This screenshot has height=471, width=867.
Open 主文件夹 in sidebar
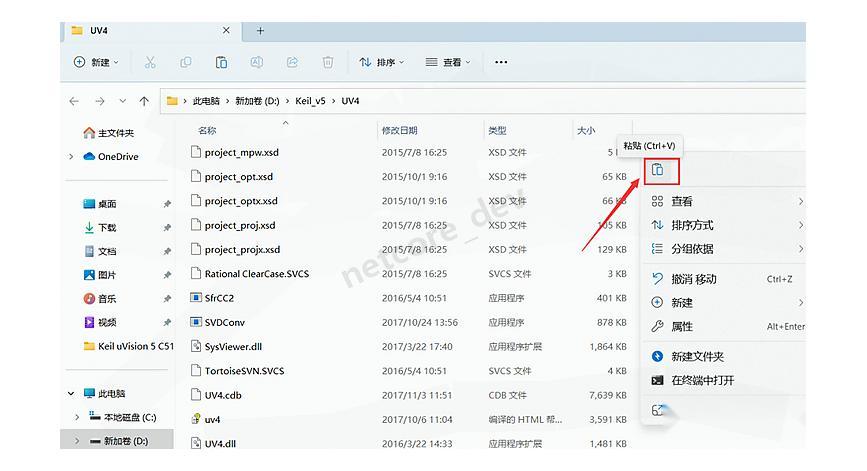pos(108,133)
